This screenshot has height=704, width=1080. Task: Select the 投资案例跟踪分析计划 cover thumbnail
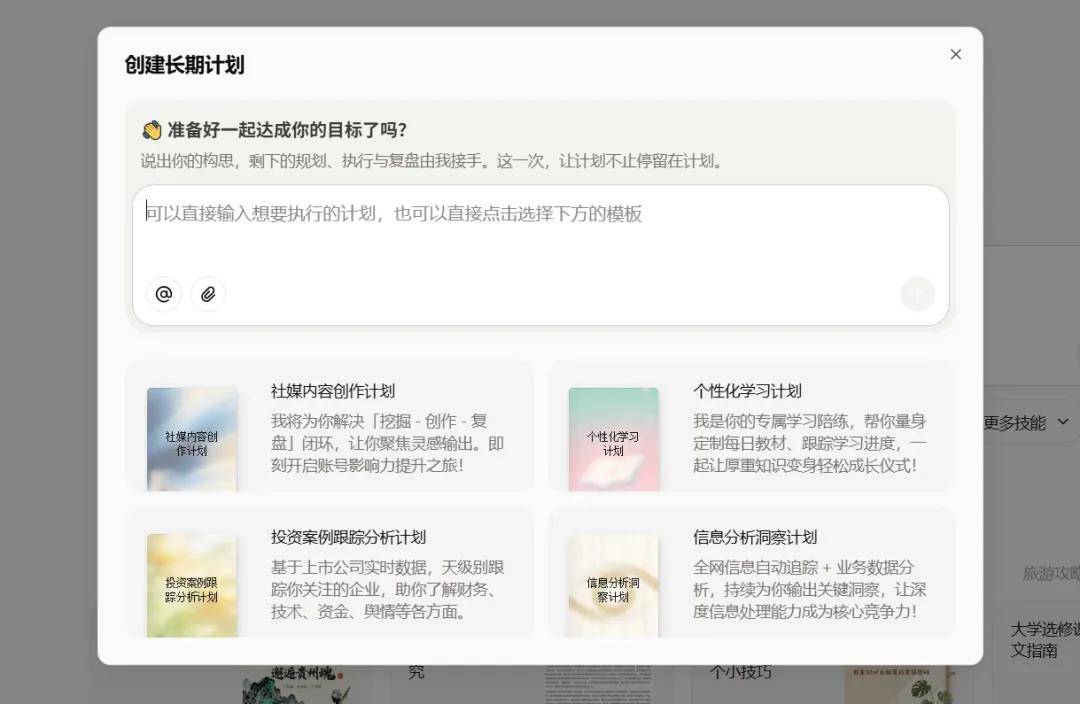coord(192,585)
